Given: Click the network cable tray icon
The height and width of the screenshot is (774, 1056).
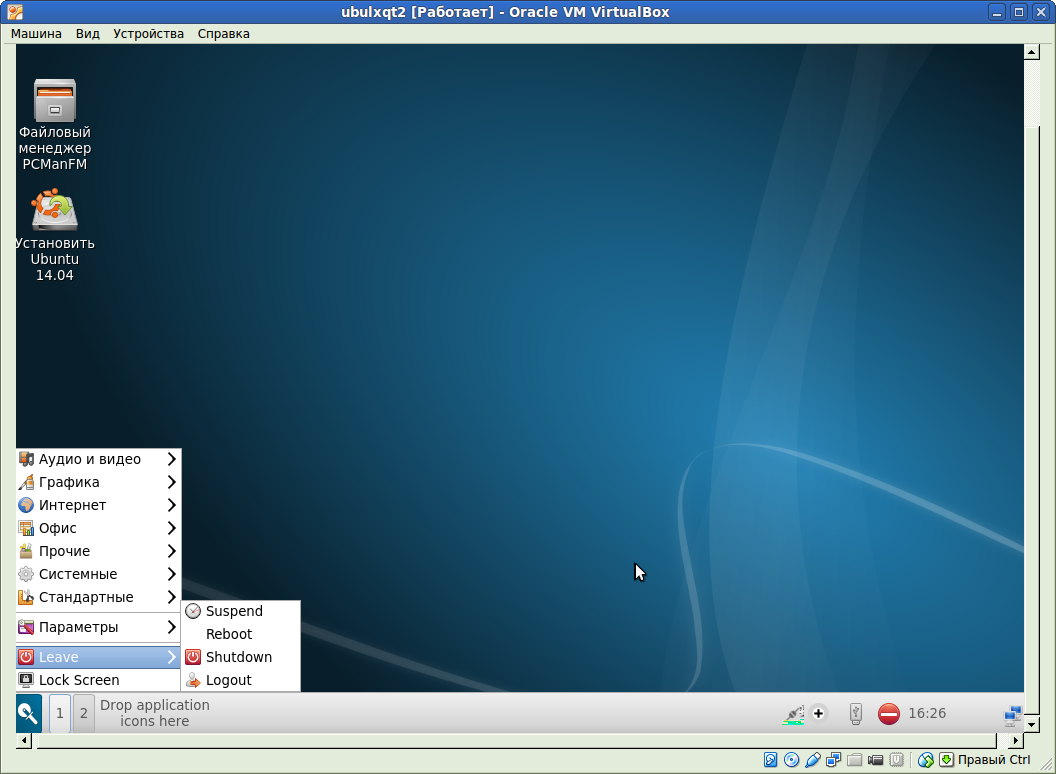Looking at the screenshot, I should (x=793, y=714).
